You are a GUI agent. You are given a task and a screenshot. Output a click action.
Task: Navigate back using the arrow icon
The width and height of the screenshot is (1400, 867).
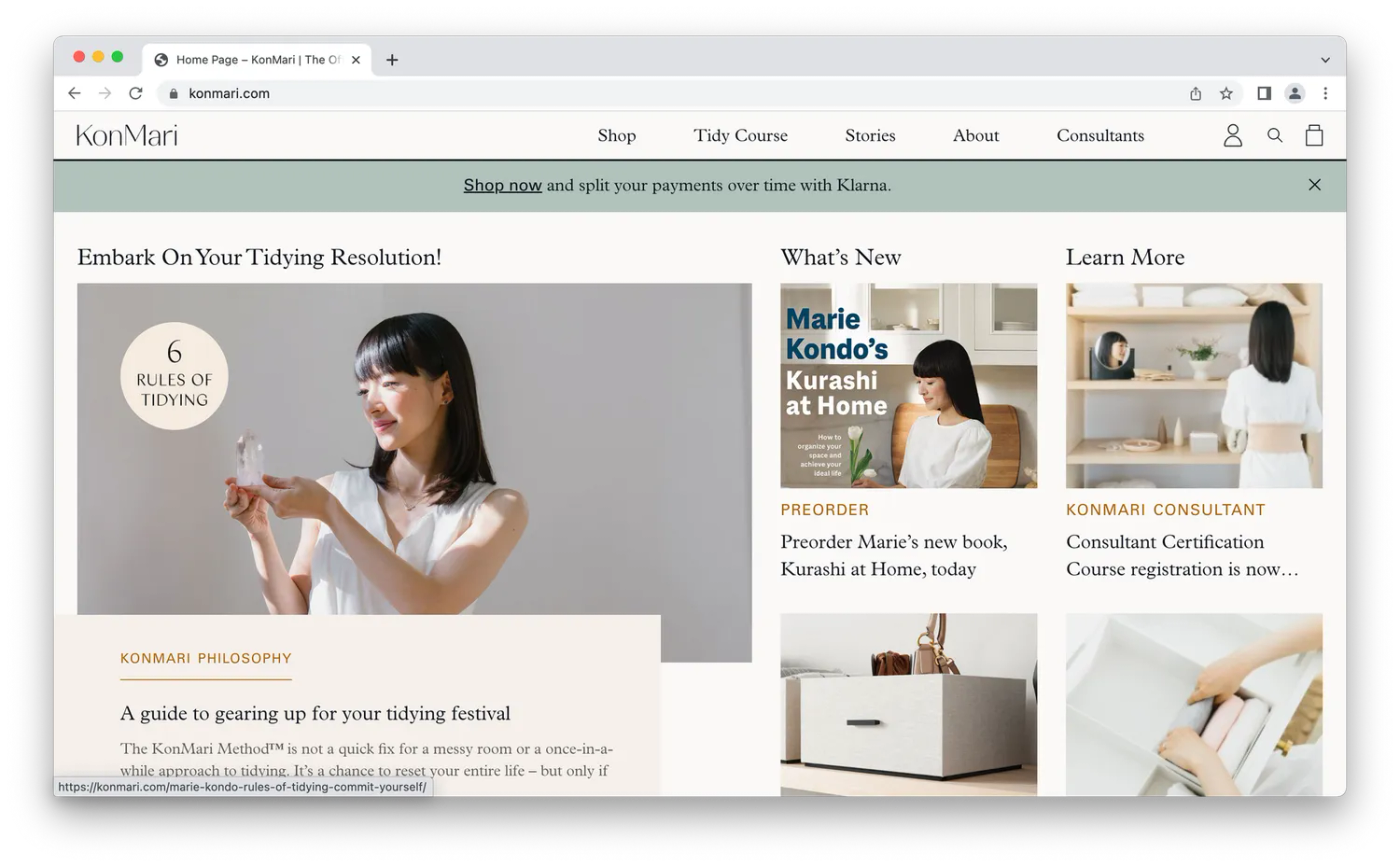(x=74, y=93)
